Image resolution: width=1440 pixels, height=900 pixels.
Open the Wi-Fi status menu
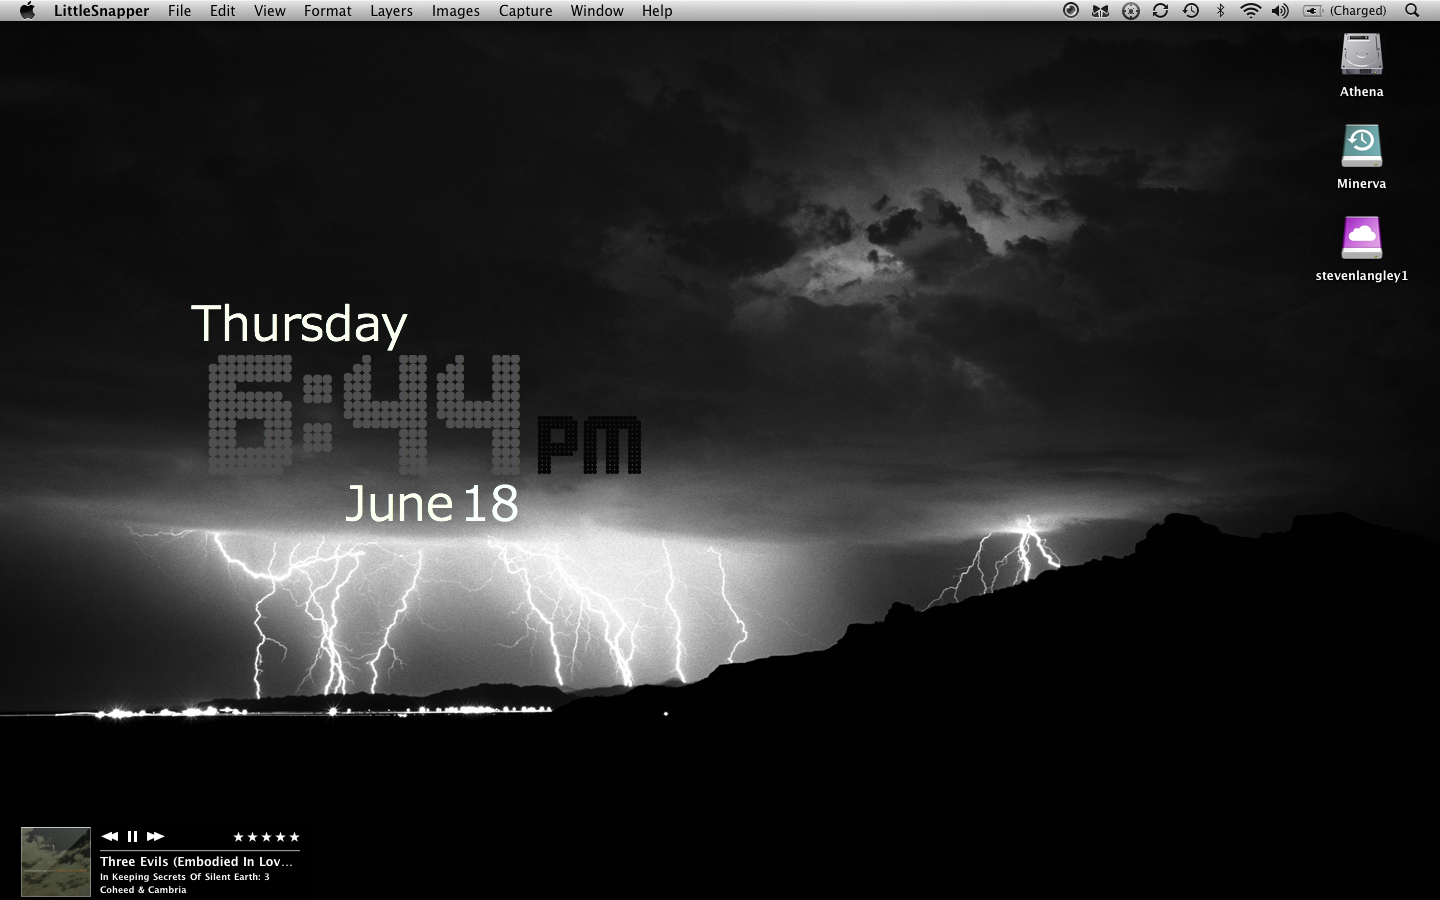point(1250,11)
